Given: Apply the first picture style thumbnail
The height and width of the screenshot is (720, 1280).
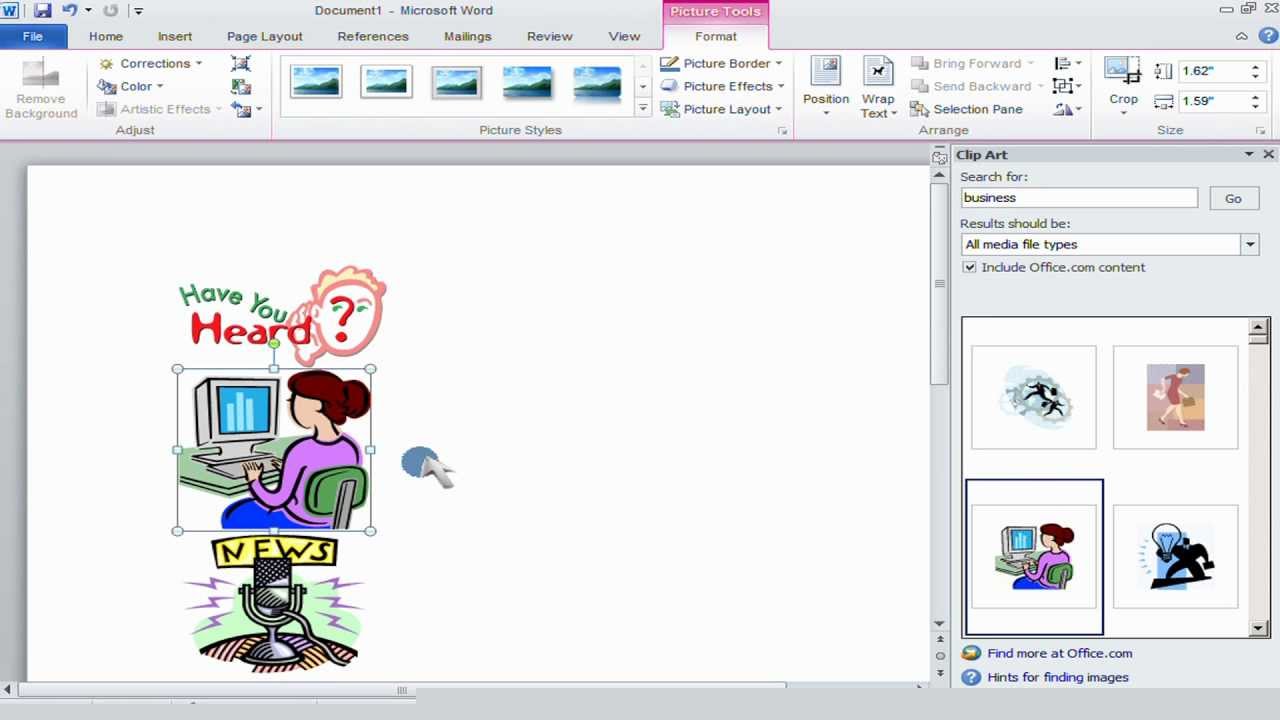Looking at the screenshot, I should point(316,83).
